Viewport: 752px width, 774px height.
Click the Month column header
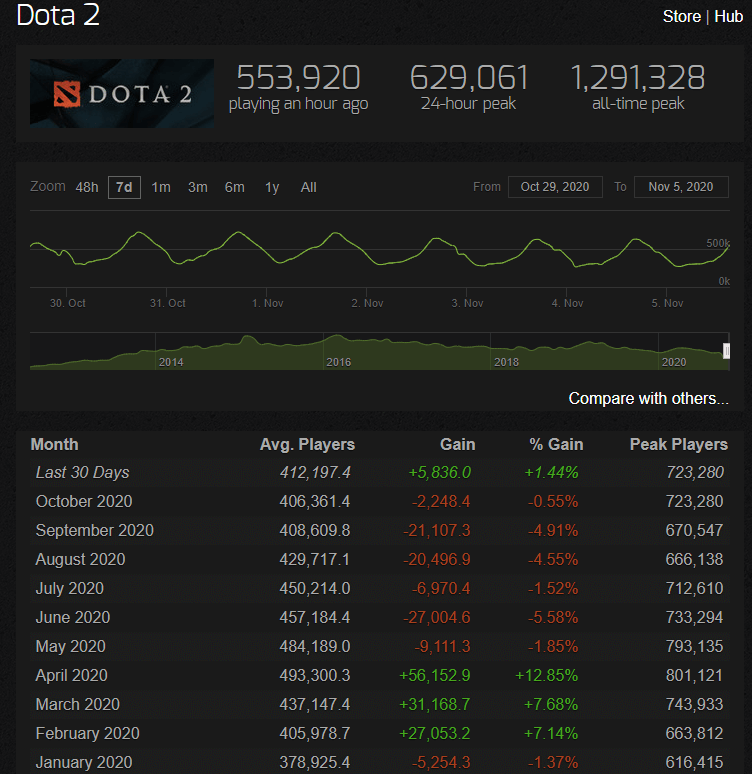[54, 444]
